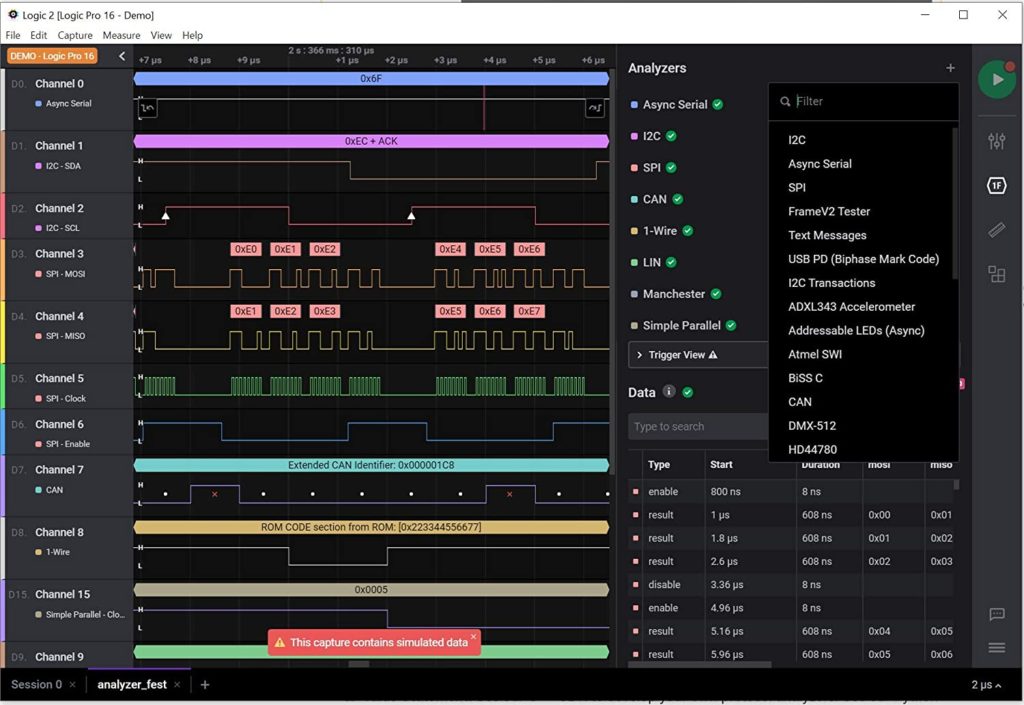Click the Start column header in data table
1024x705 pixels.
[721, 464]
